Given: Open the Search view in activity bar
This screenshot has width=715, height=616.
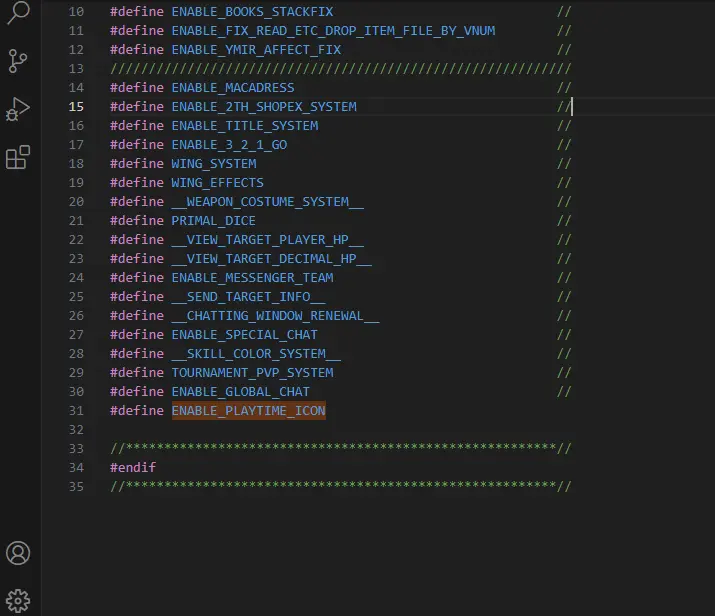Looking at the screenshot, I should (x=18, y=13).
